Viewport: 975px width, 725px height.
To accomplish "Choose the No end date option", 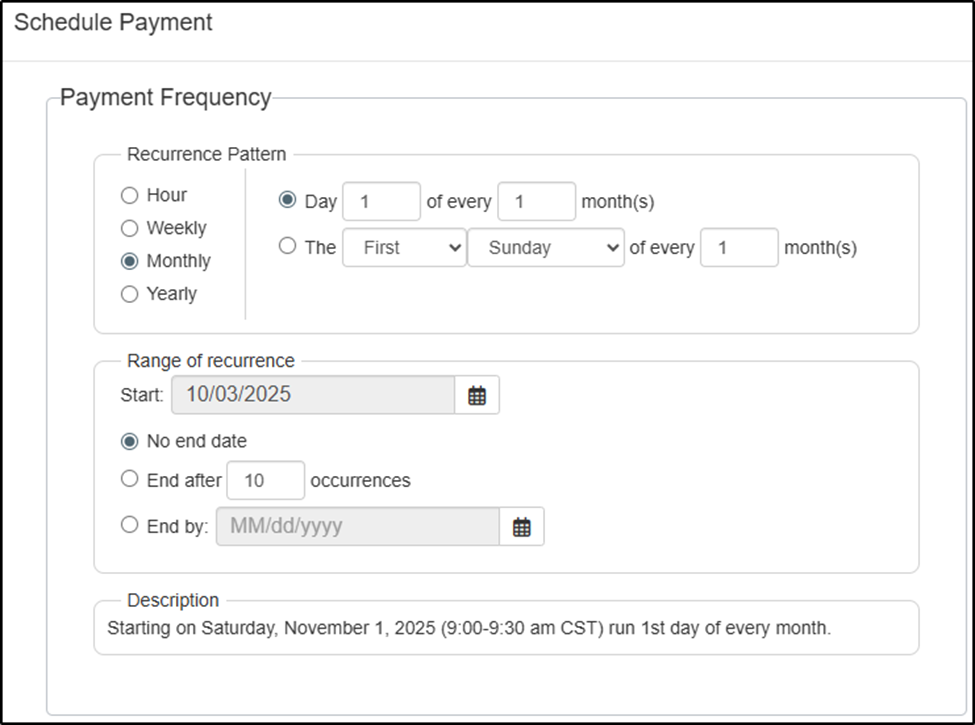I will [x=129, y=441].
